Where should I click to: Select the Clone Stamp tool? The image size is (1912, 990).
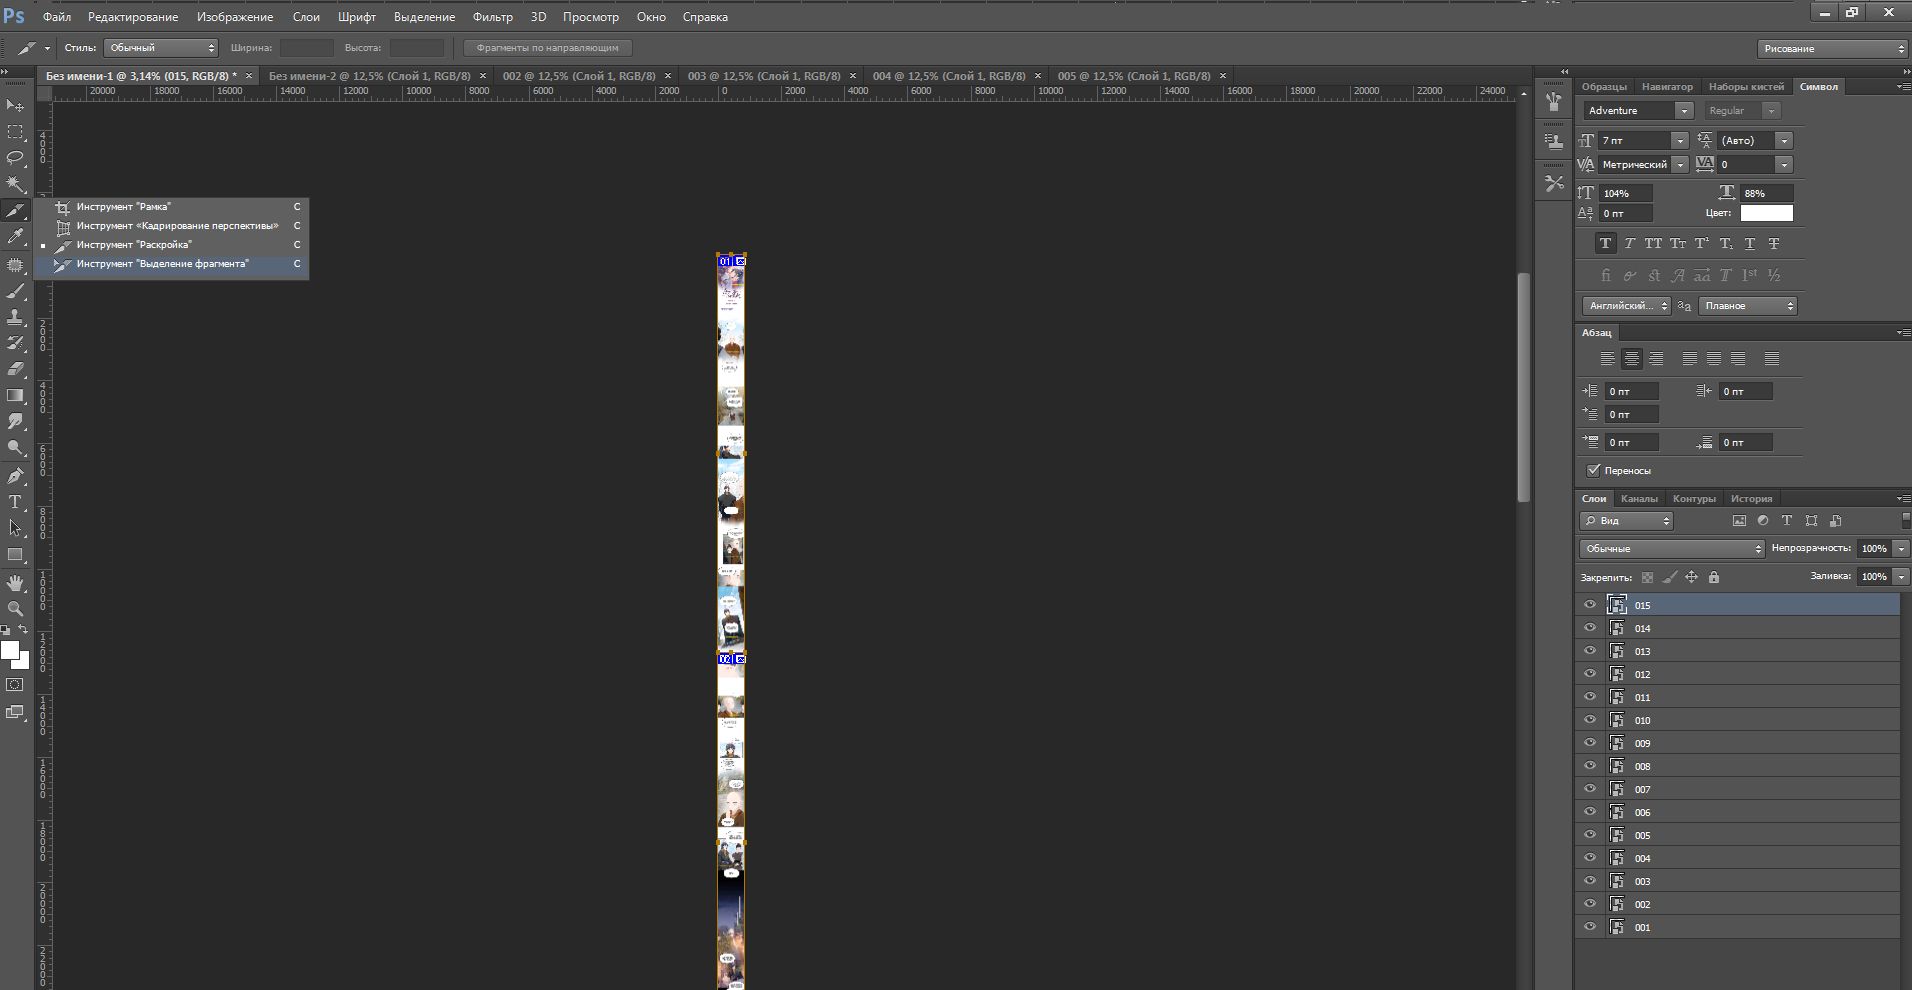coord(15,317)
